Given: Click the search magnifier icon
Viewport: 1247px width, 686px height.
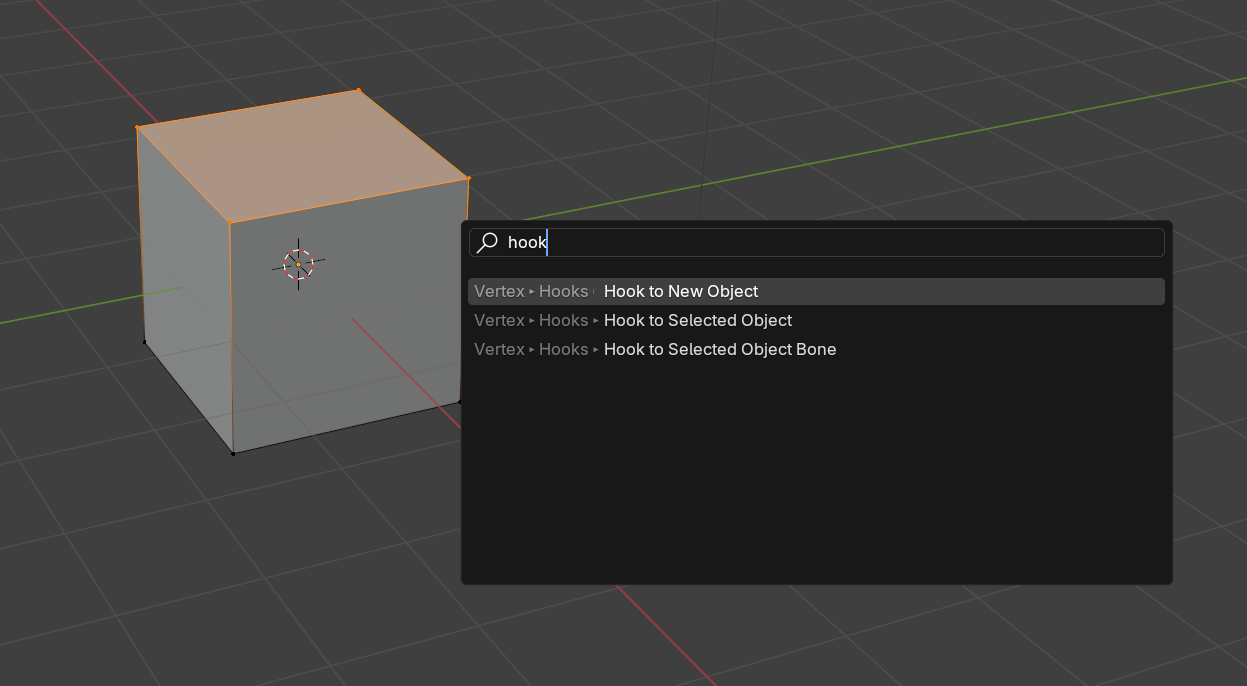Looking at the screenshot, I should coord(487,242).
